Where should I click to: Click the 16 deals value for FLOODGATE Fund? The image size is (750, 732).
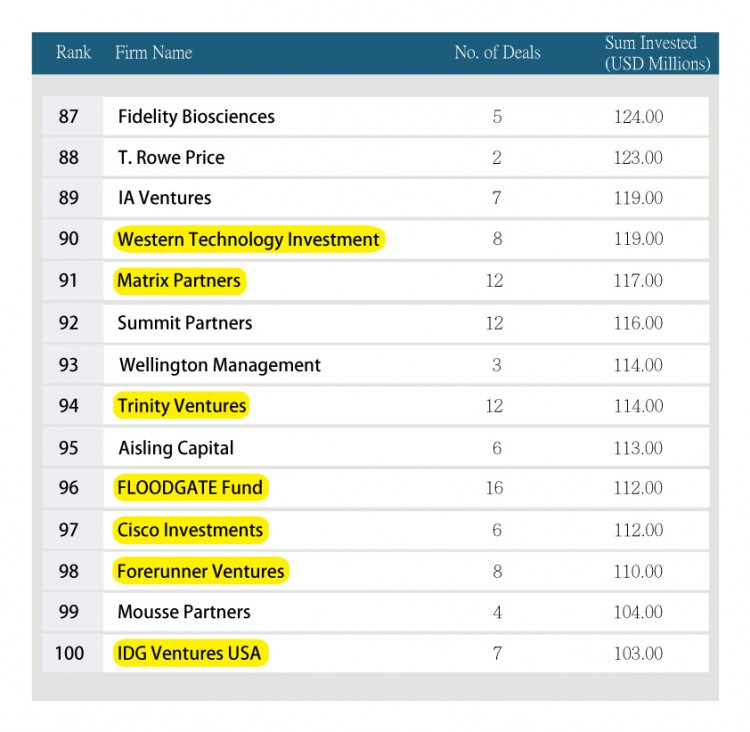tap(496, 488)
